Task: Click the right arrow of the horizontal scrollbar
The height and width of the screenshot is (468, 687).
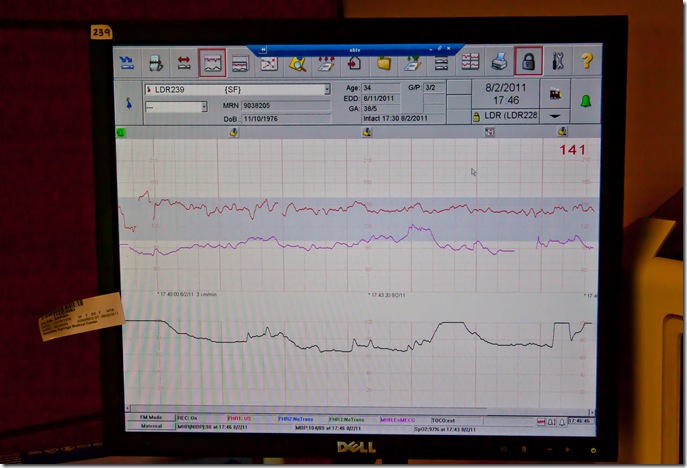Action: pyautogui.click(x=591, y=412)
